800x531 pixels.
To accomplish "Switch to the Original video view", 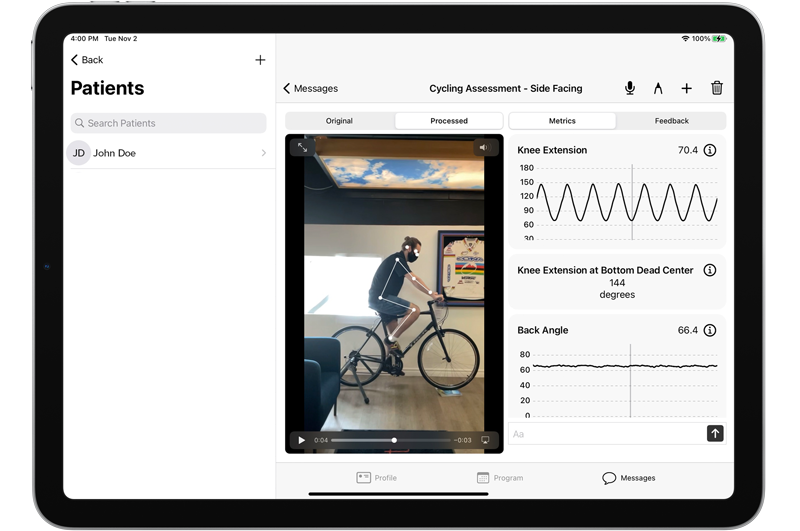I will coord(339,121).
